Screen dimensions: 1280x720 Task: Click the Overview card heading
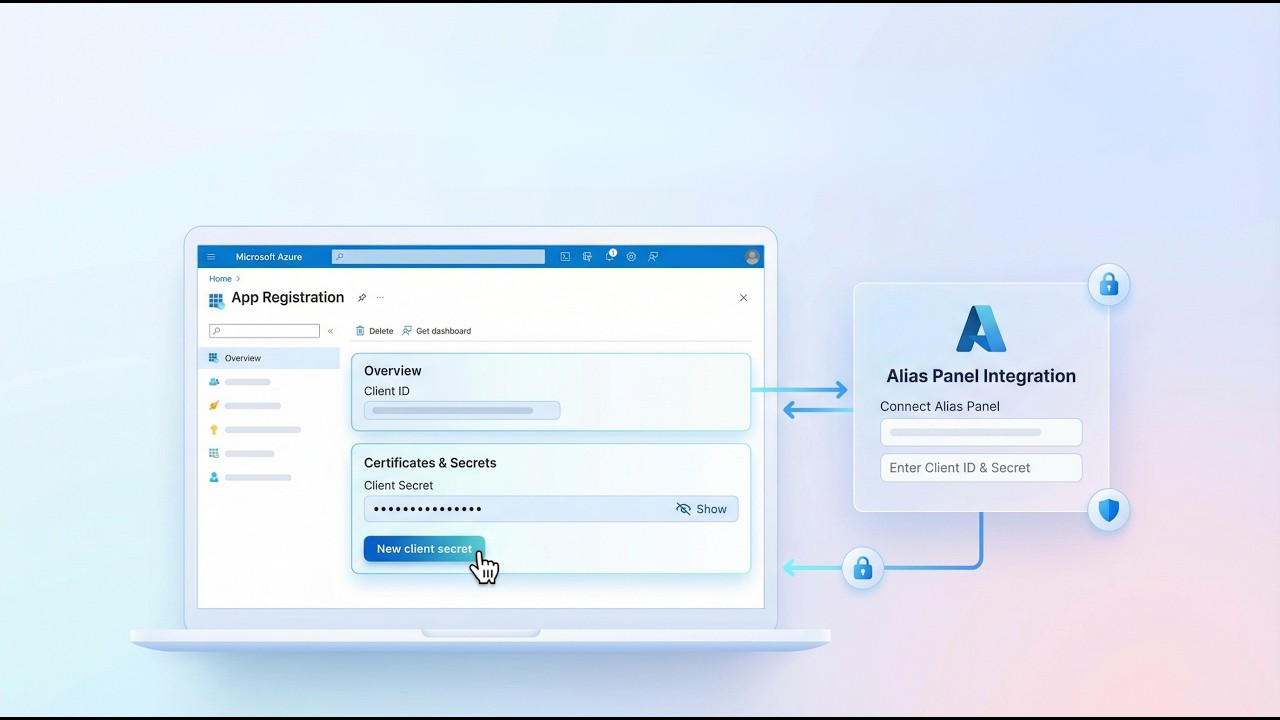point(393,371)
